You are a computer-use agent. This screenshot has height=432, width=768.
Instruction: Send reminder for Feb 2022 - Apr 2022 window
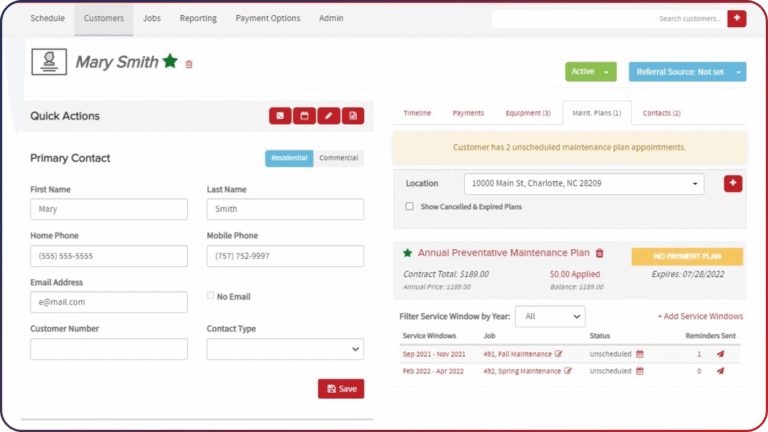pos(720,371)
